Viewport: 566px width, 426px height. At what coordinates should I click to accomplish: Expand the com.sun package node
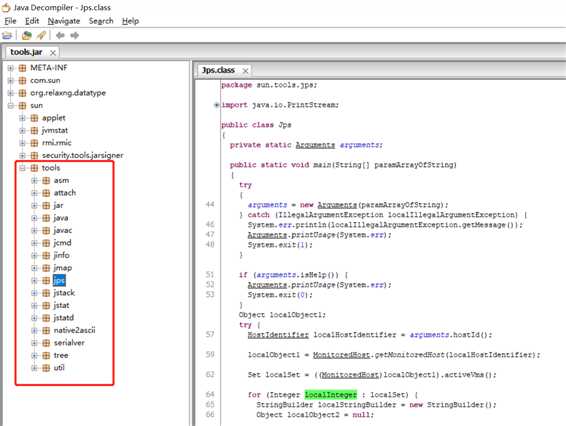pos(11,81)
